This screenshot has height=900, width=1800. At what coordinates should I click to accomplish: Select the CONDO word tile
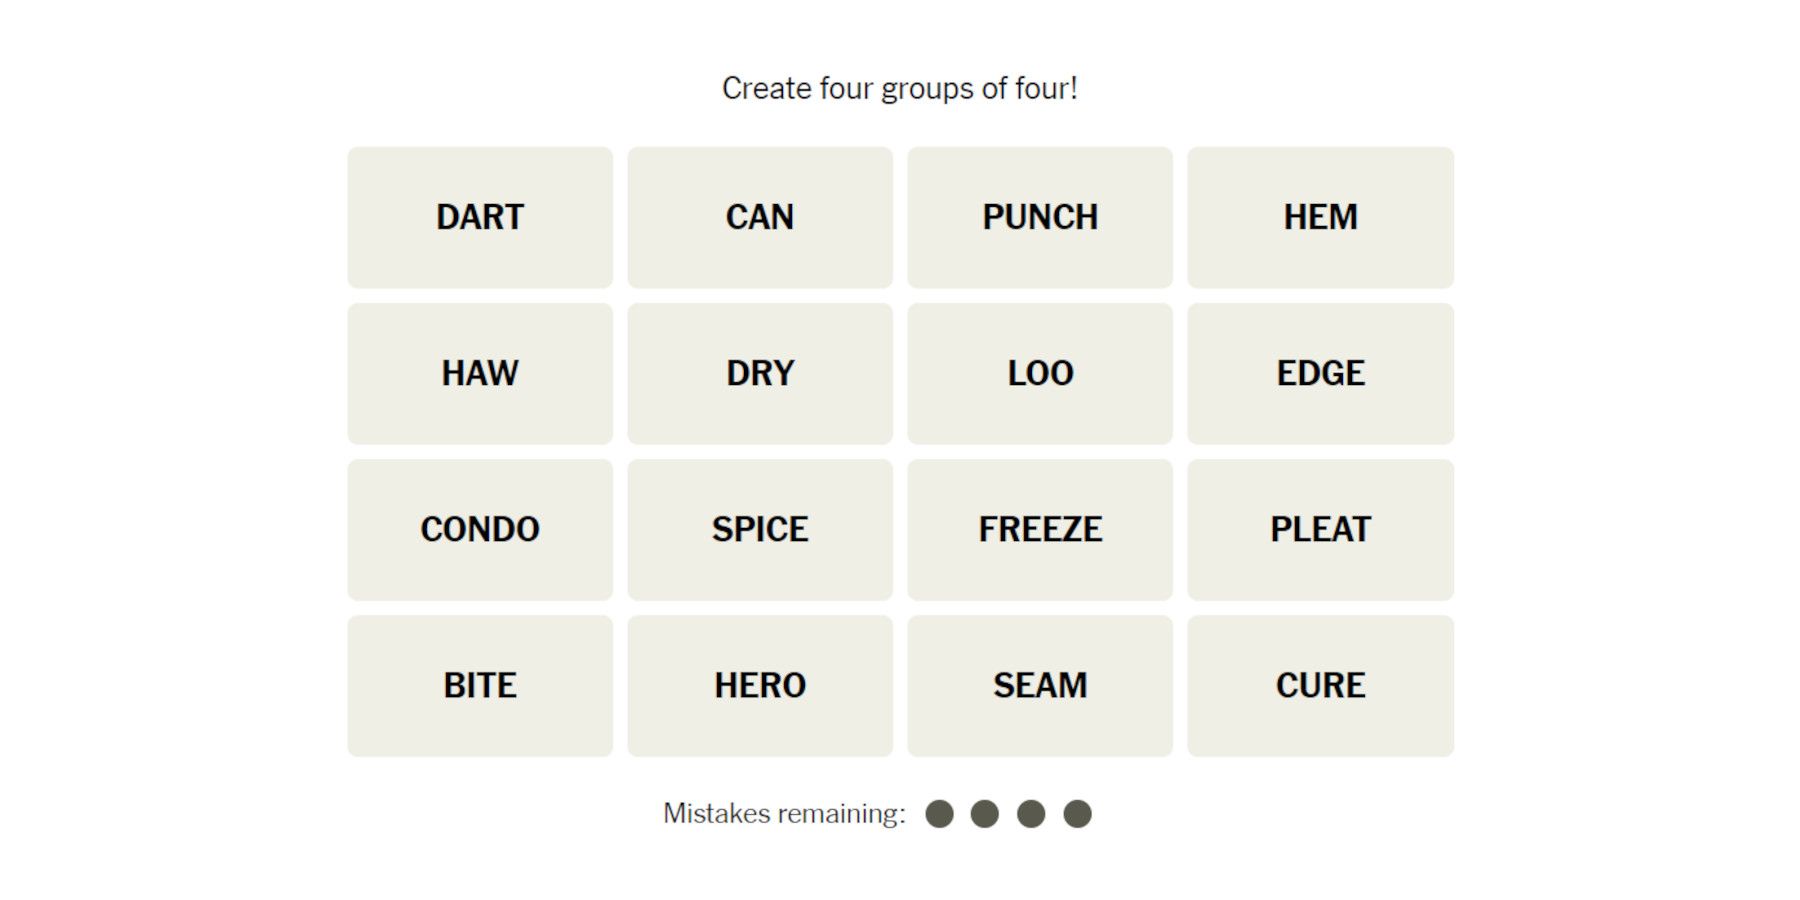(x=480, y=529)
